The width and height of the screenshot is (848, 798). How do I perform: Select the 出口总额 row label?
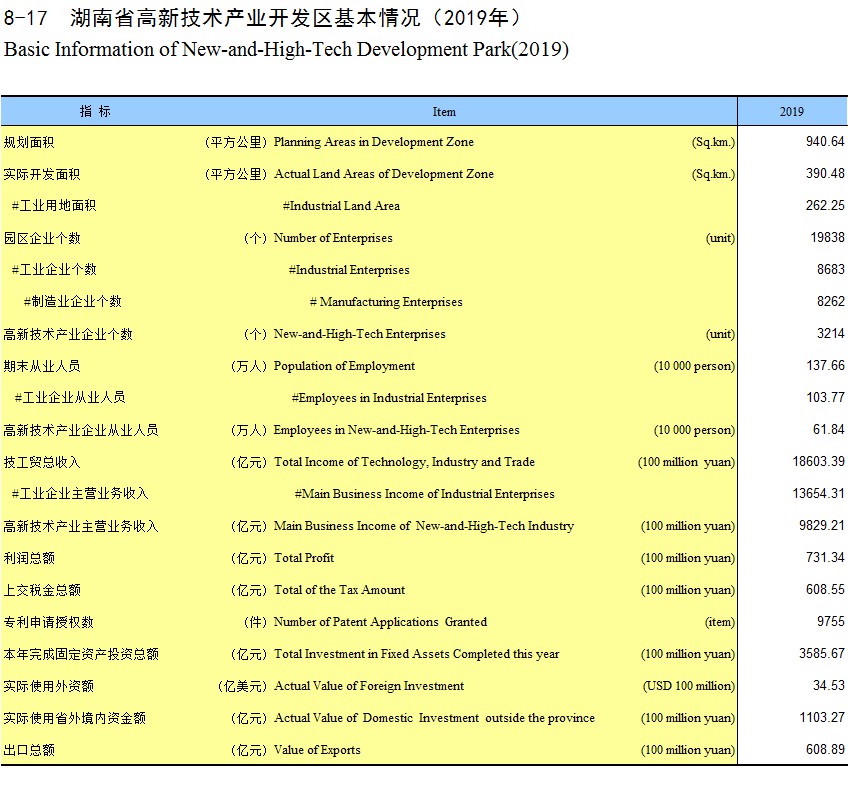pyautogui.click(x=29, y=750)
